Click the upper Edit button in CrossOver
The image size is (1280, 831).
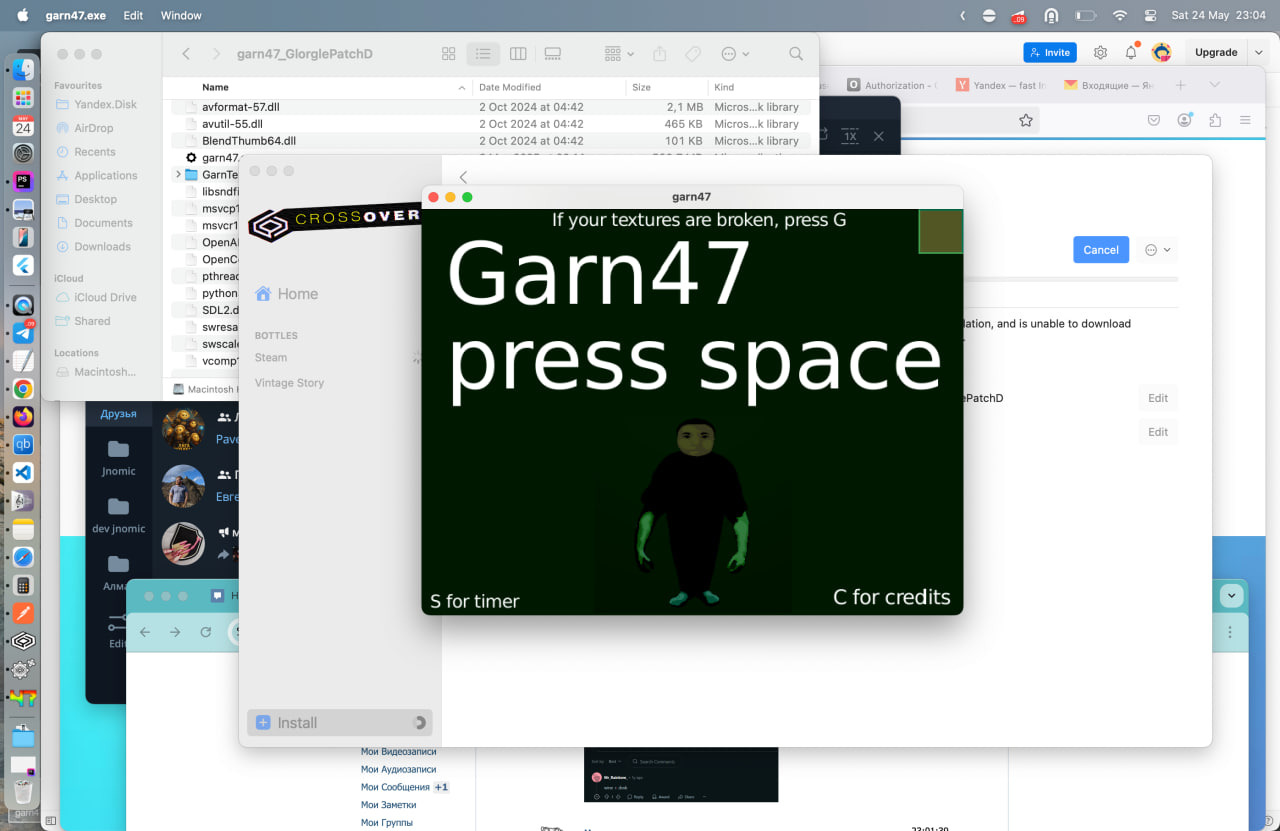pos(1158,398)
